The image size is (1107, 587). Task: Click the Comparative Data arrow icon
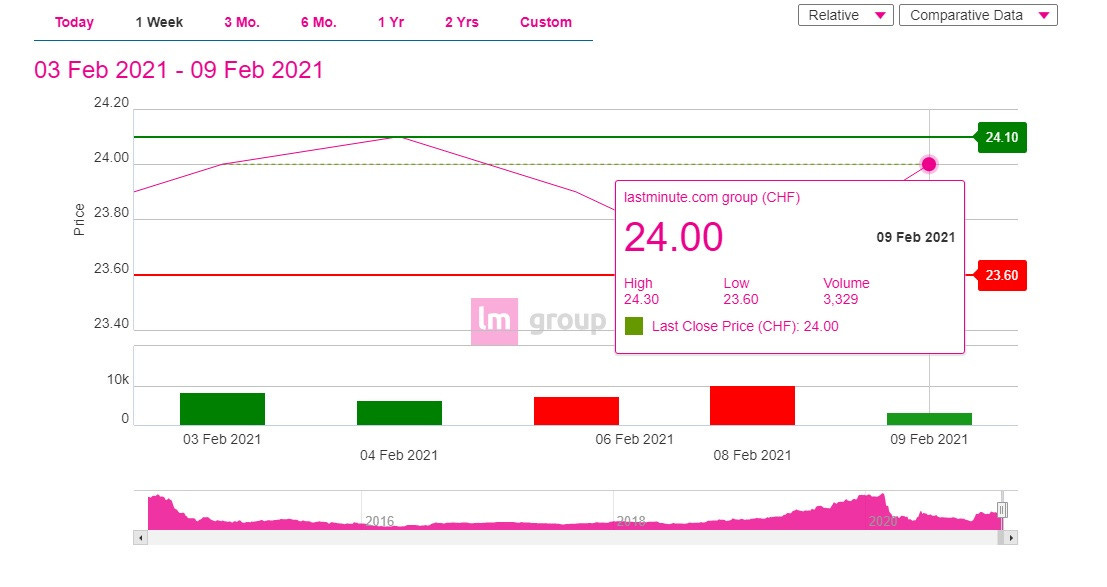click(x=1043, y=16)
